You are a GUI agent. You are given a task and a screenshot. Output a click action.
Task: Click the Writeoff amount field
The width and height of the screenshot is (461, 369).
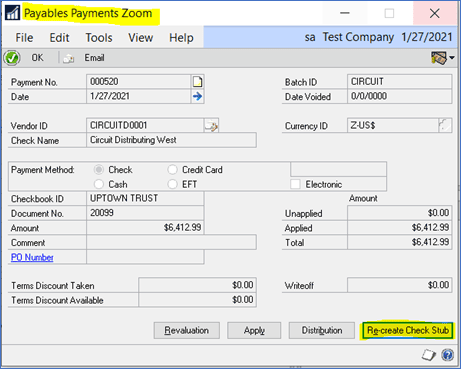tap(400, 285)
